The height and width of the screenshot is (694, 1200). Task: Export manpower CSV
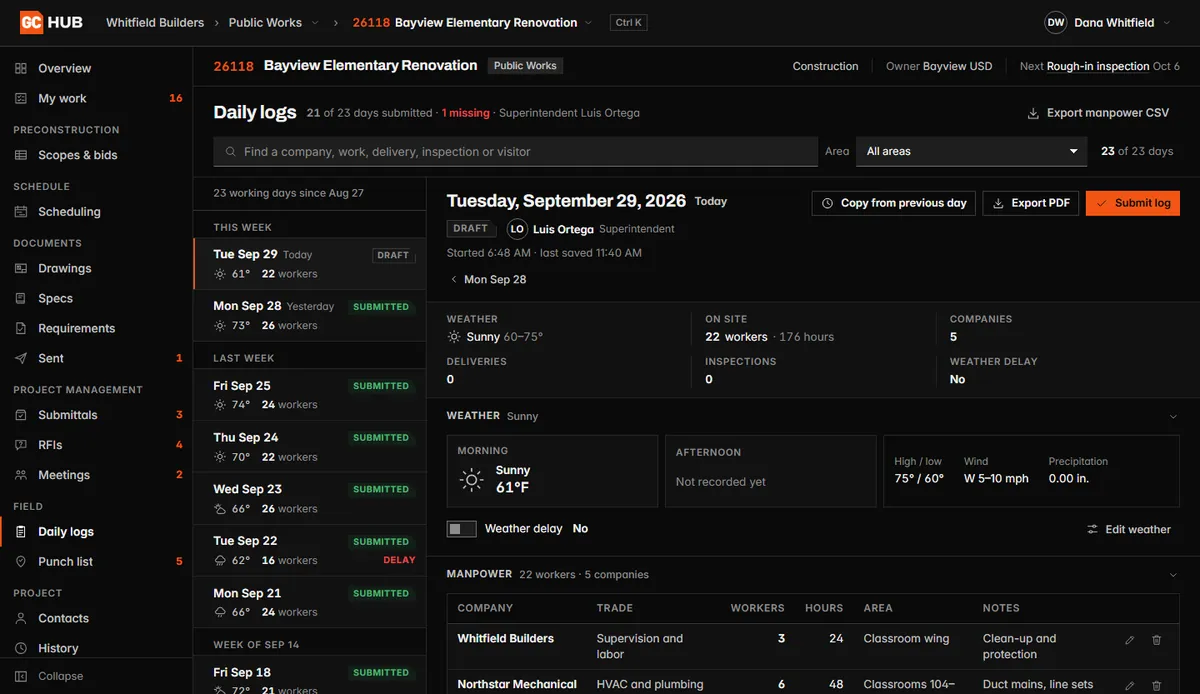point(1098,113)
